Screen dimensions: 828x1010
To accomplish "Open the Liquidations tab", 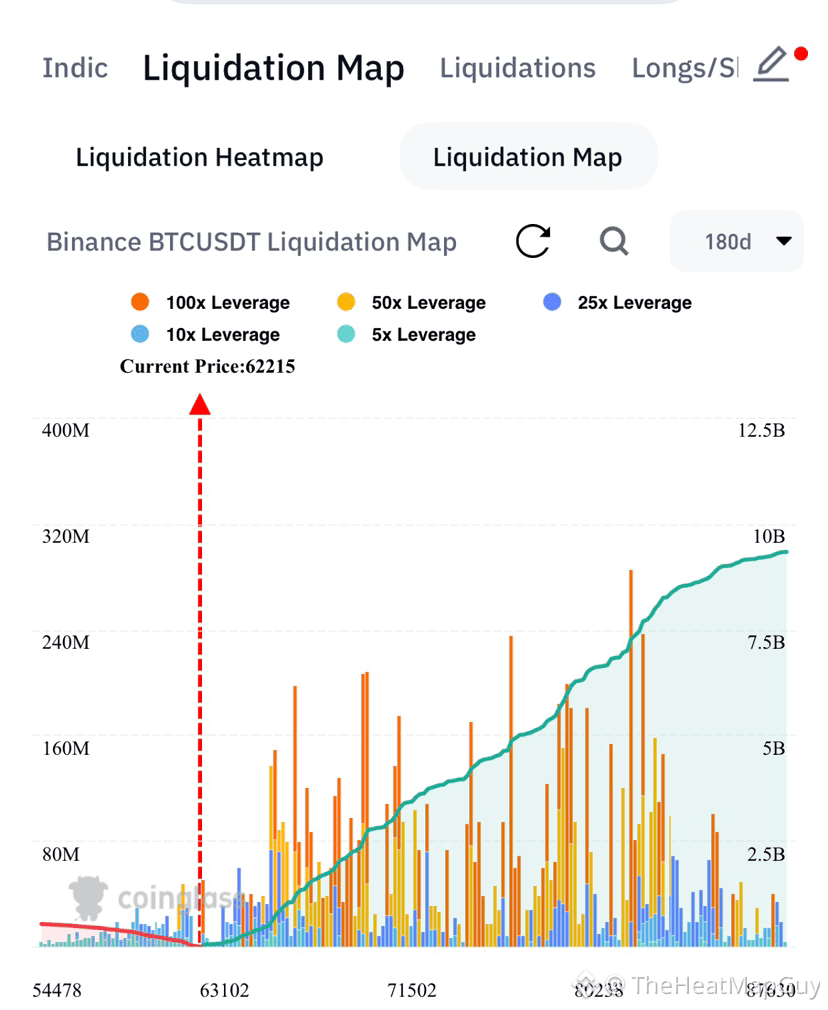I will coord(517,68).
